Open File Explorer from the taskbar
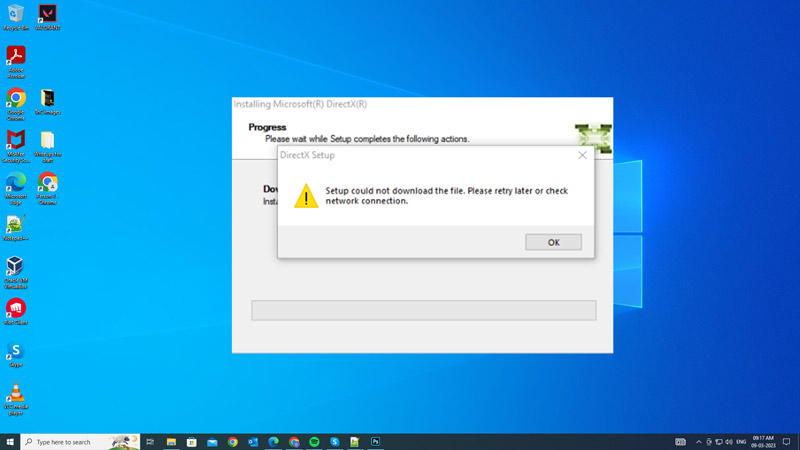Image resolution: width=800 pixels, height=450 pixels. pyautogui.click(x=171, y=442)
